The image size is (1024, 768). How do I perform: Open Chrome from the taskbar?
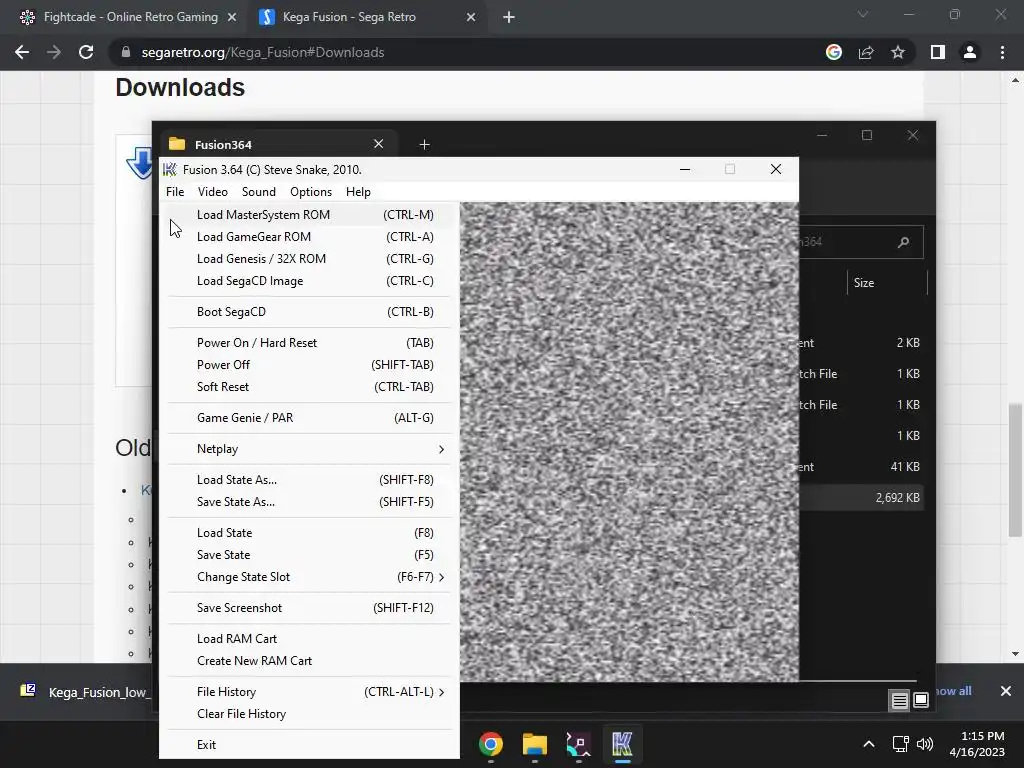(490, 744)
